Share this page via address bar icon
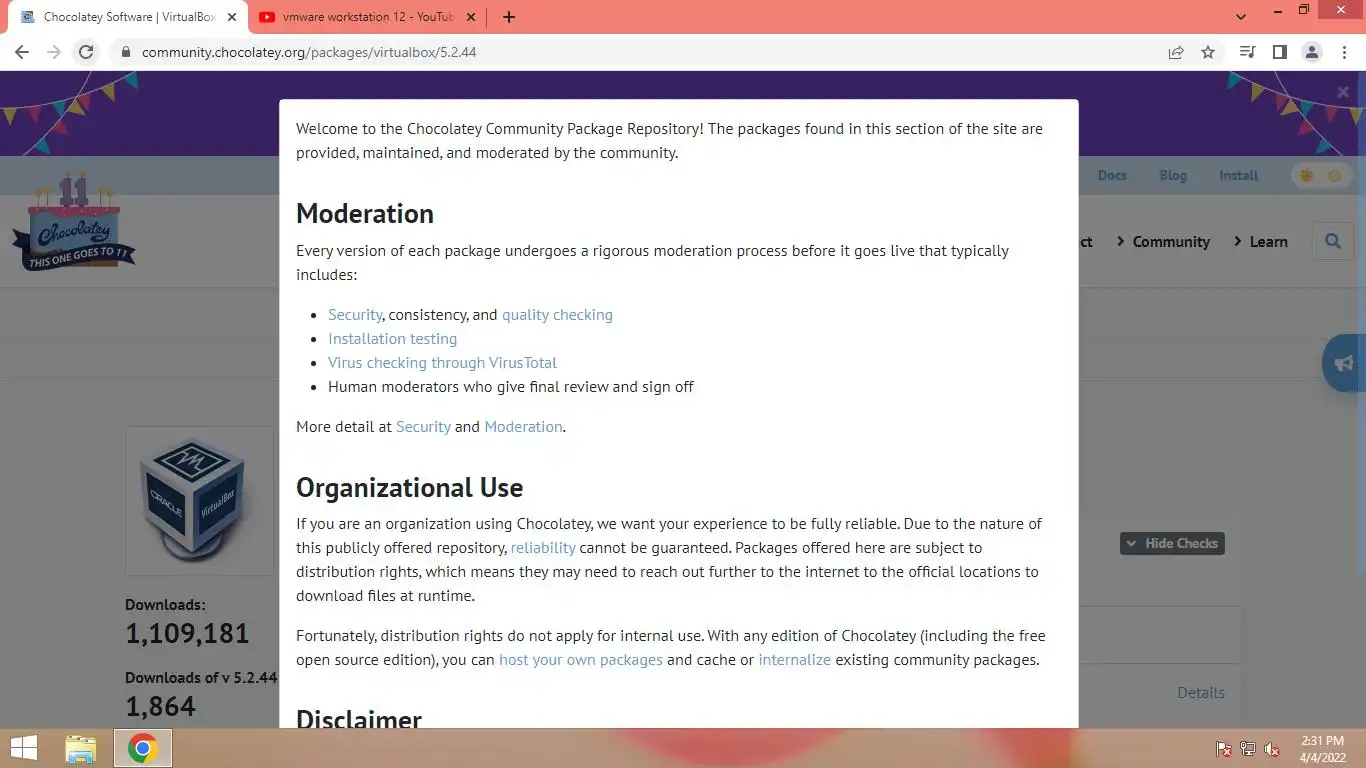Screen dimensions: 1366x768 point(1176,52)
